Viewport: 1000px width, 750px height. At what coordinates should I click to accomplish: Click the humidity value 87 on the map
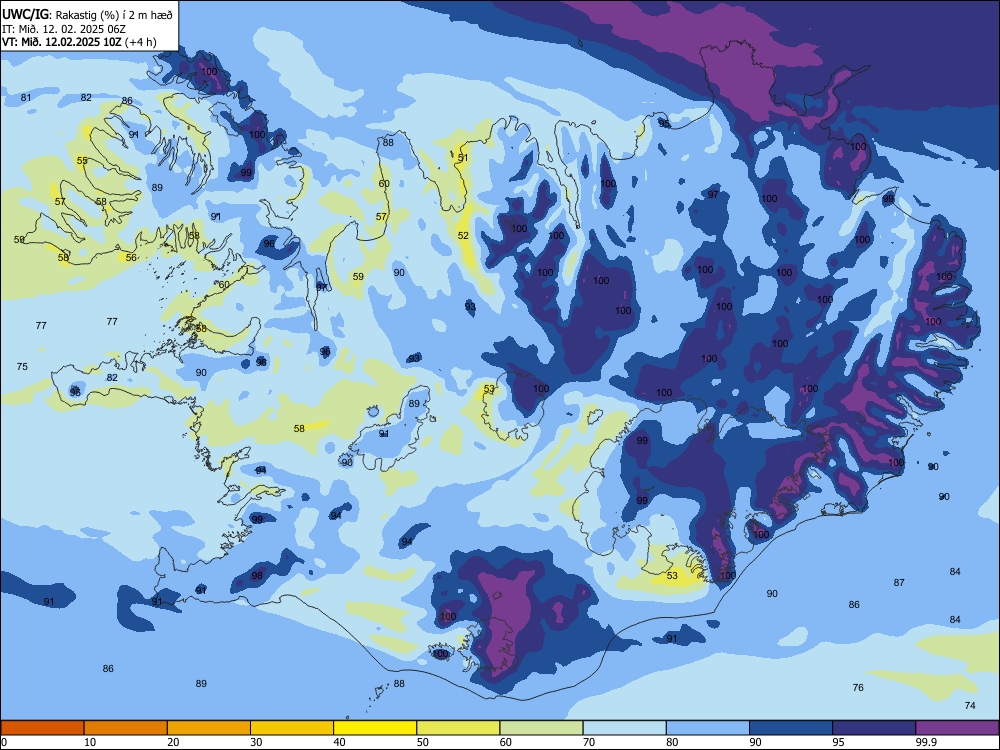tap(899, 582)
